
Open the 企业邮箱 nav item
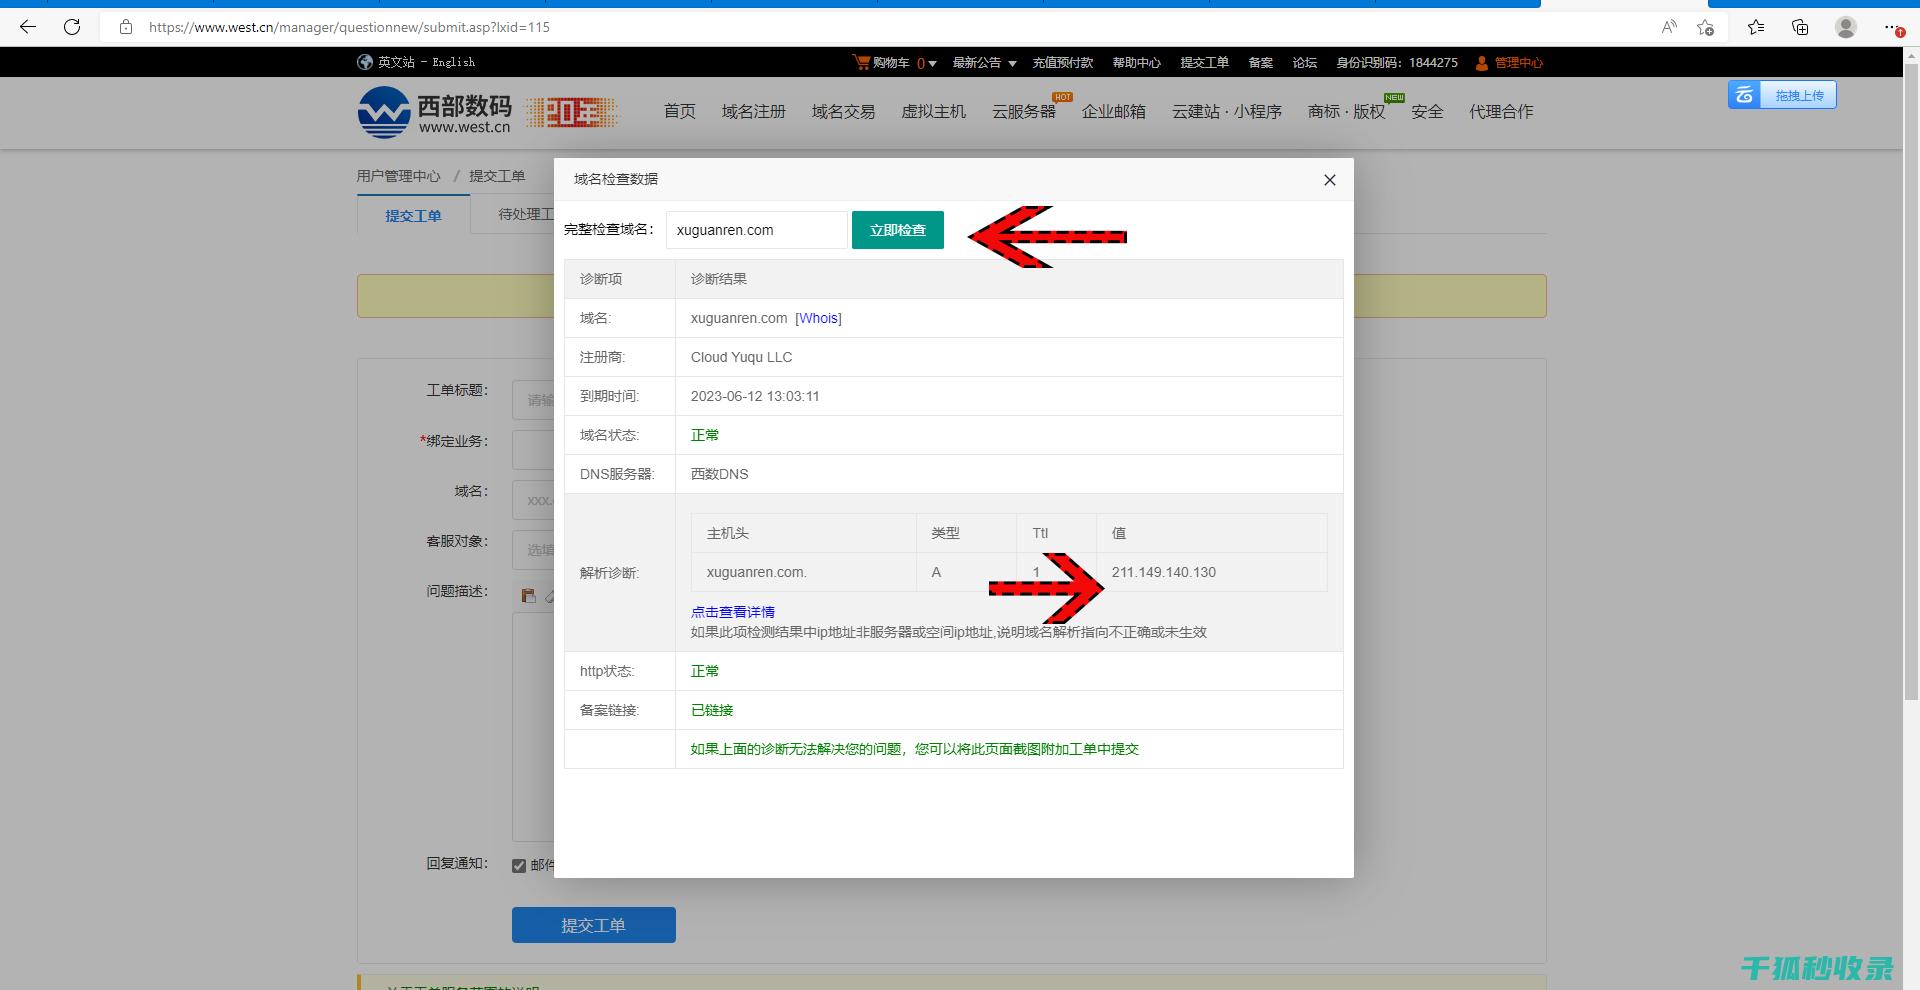point(1113,111)
